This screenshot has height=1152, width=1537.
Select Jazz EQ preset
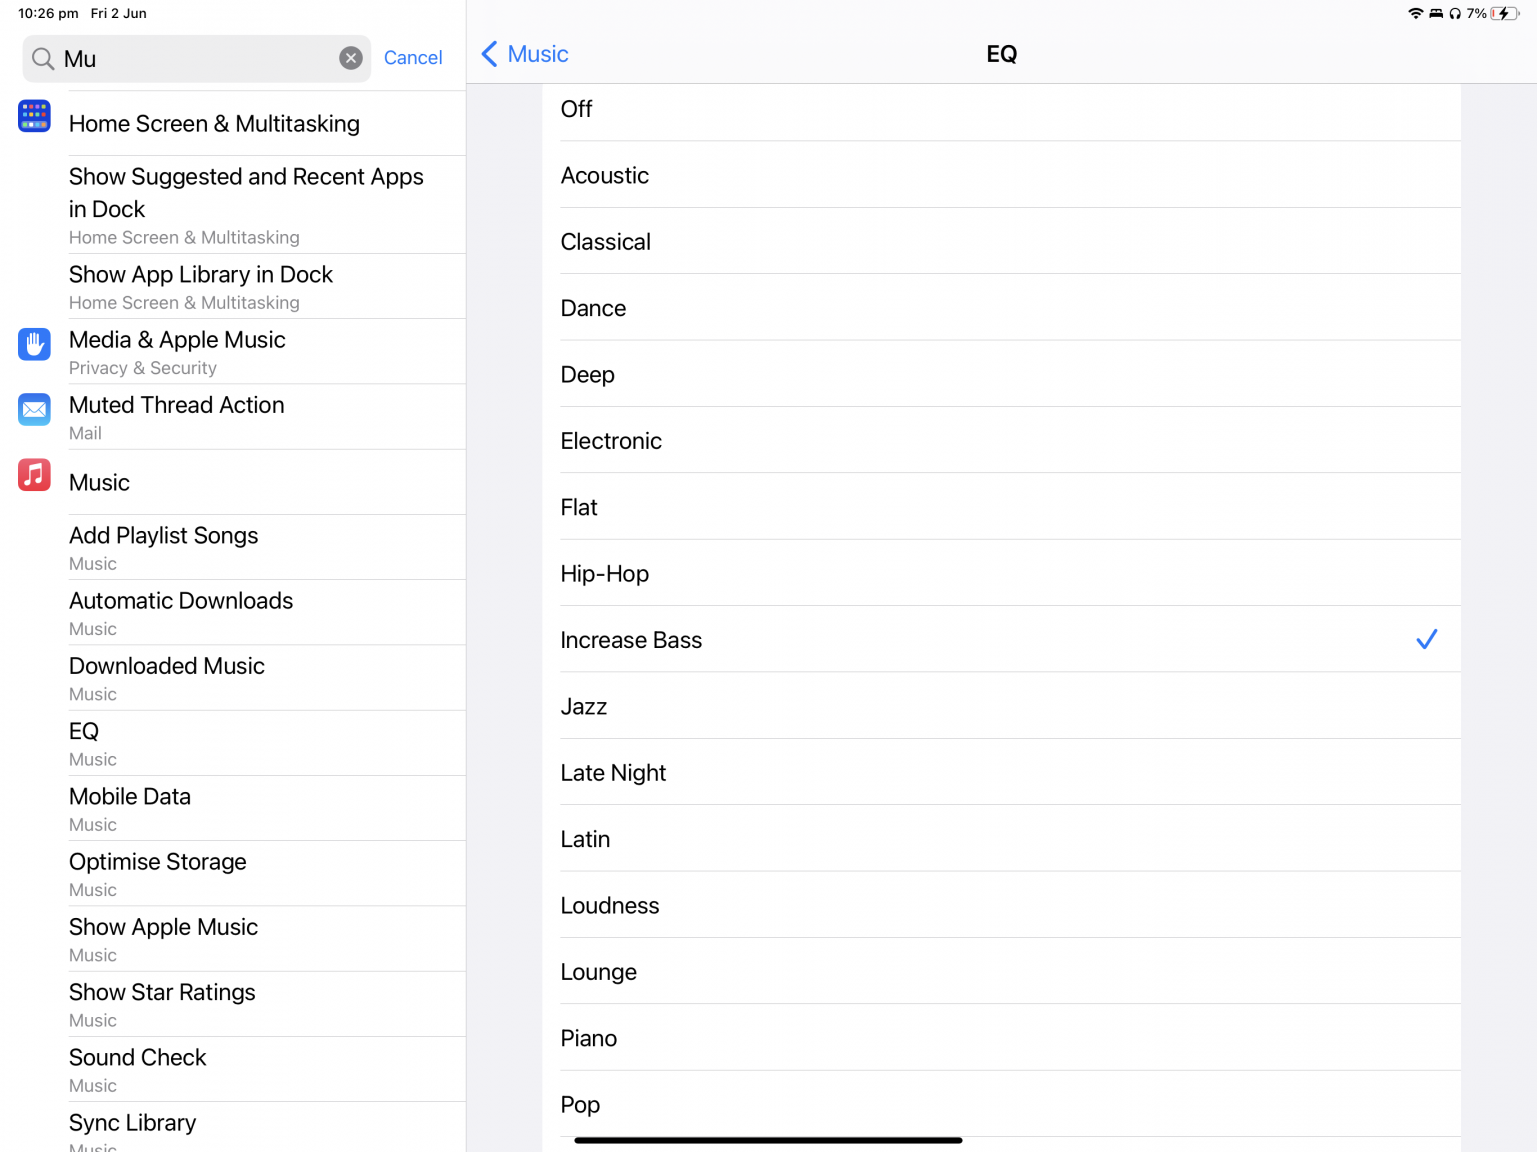tap(1001, 706)
